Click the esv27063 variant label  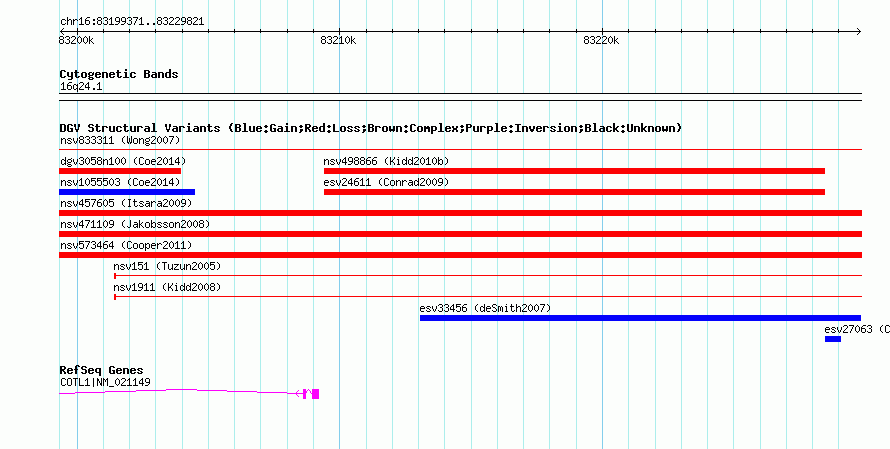click(x=857, y=329)
